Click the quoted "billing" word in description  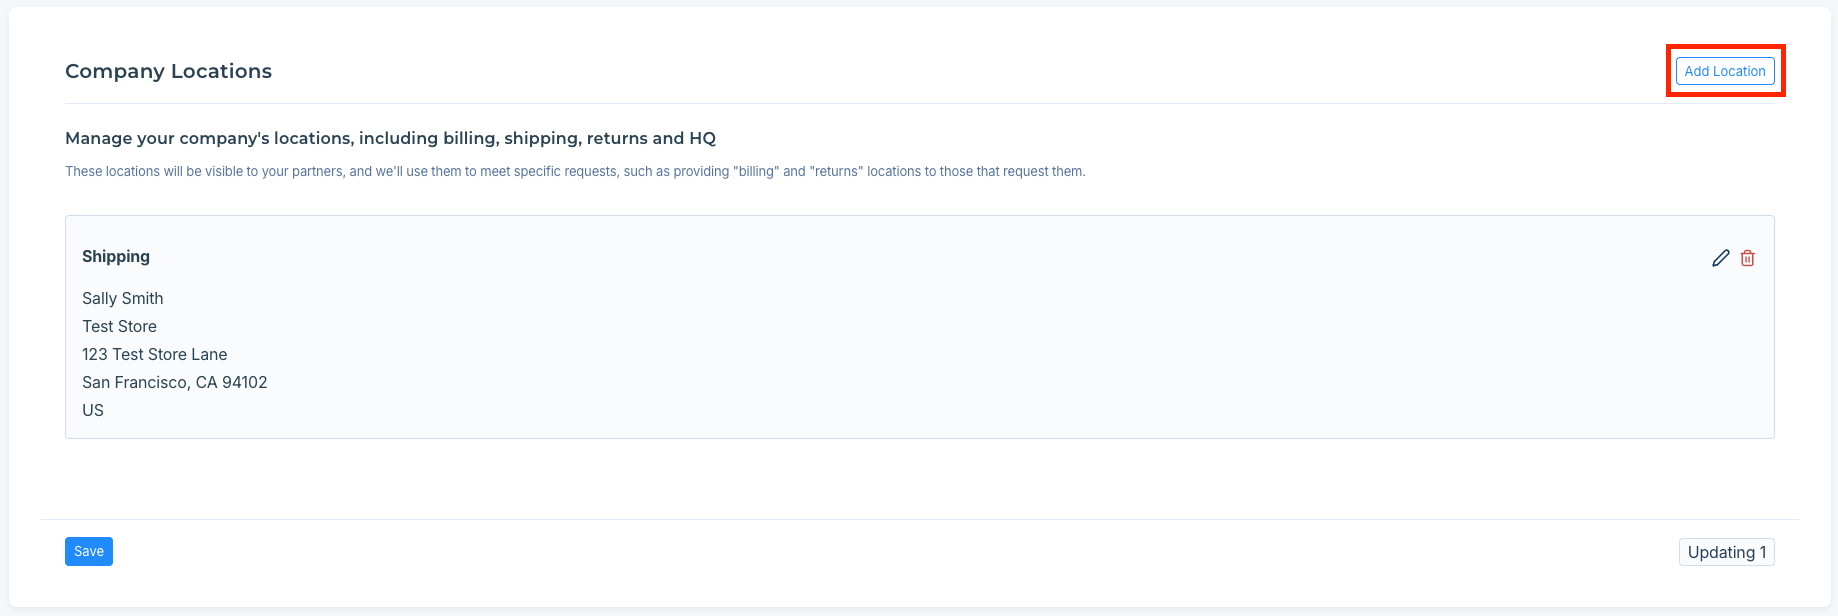point(756,171)
